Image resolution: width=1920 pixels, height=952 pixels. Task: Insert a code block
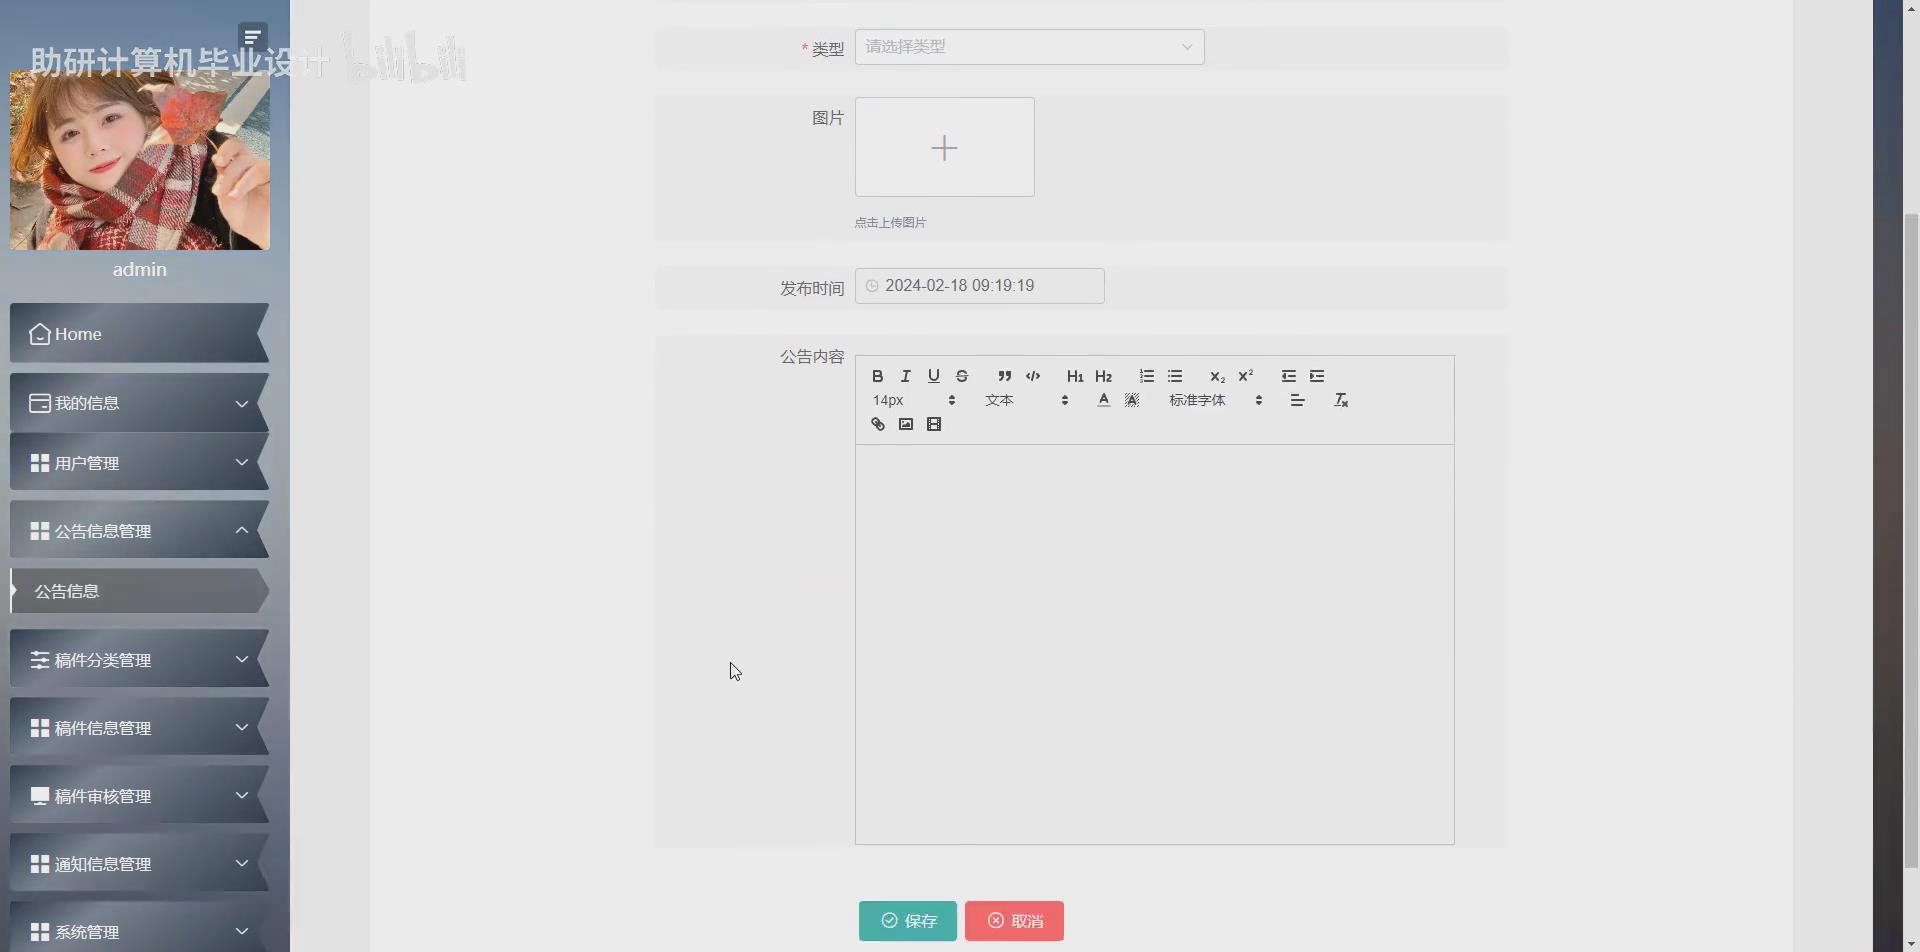pos(1034,376)
